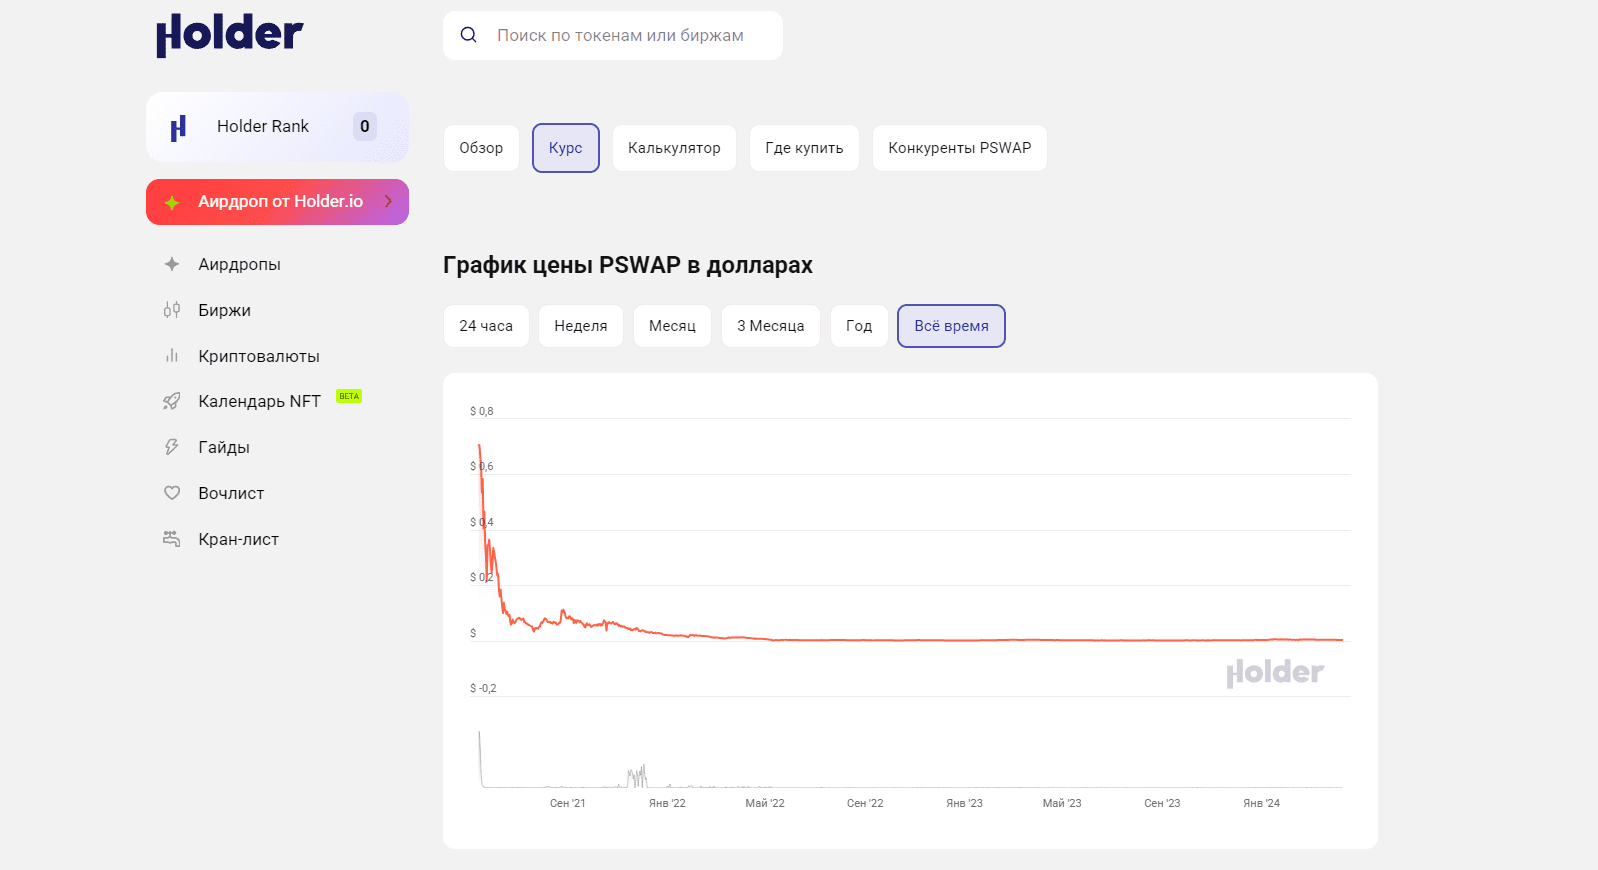
Task: Click the Криптовалюты bars icon
Action: point(172,356)
